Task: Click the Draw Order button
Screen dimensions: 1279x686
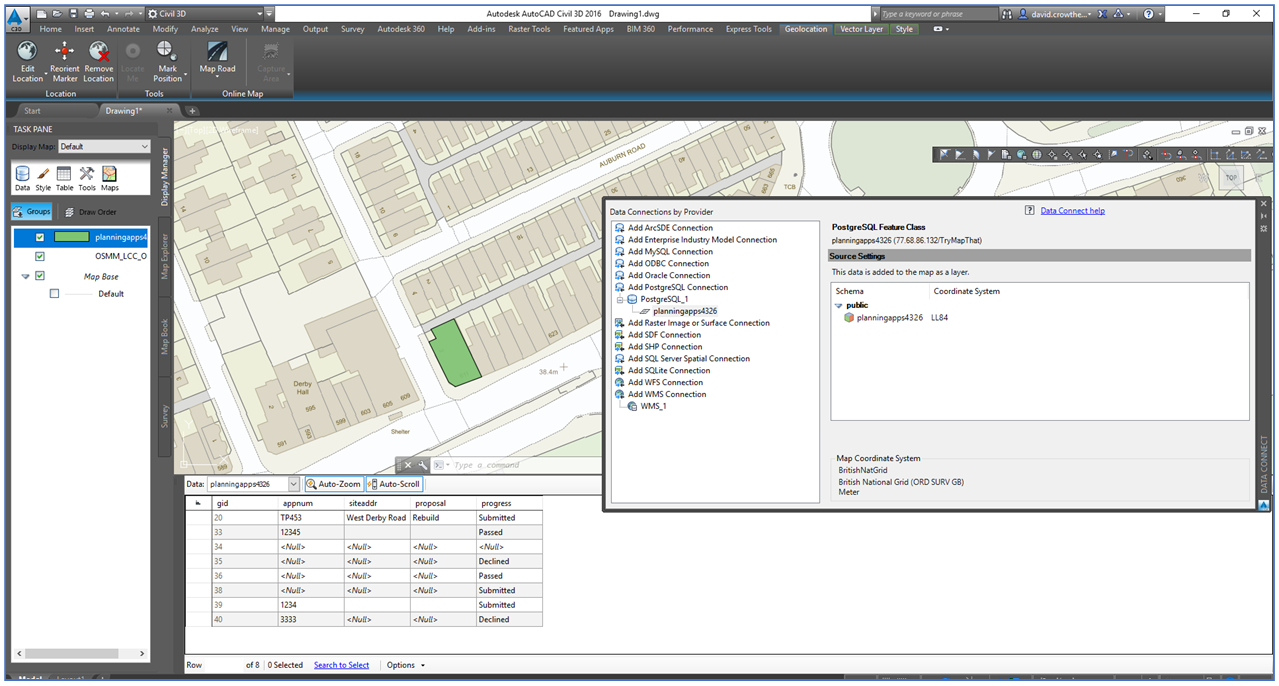Action: tap(90, 212)
